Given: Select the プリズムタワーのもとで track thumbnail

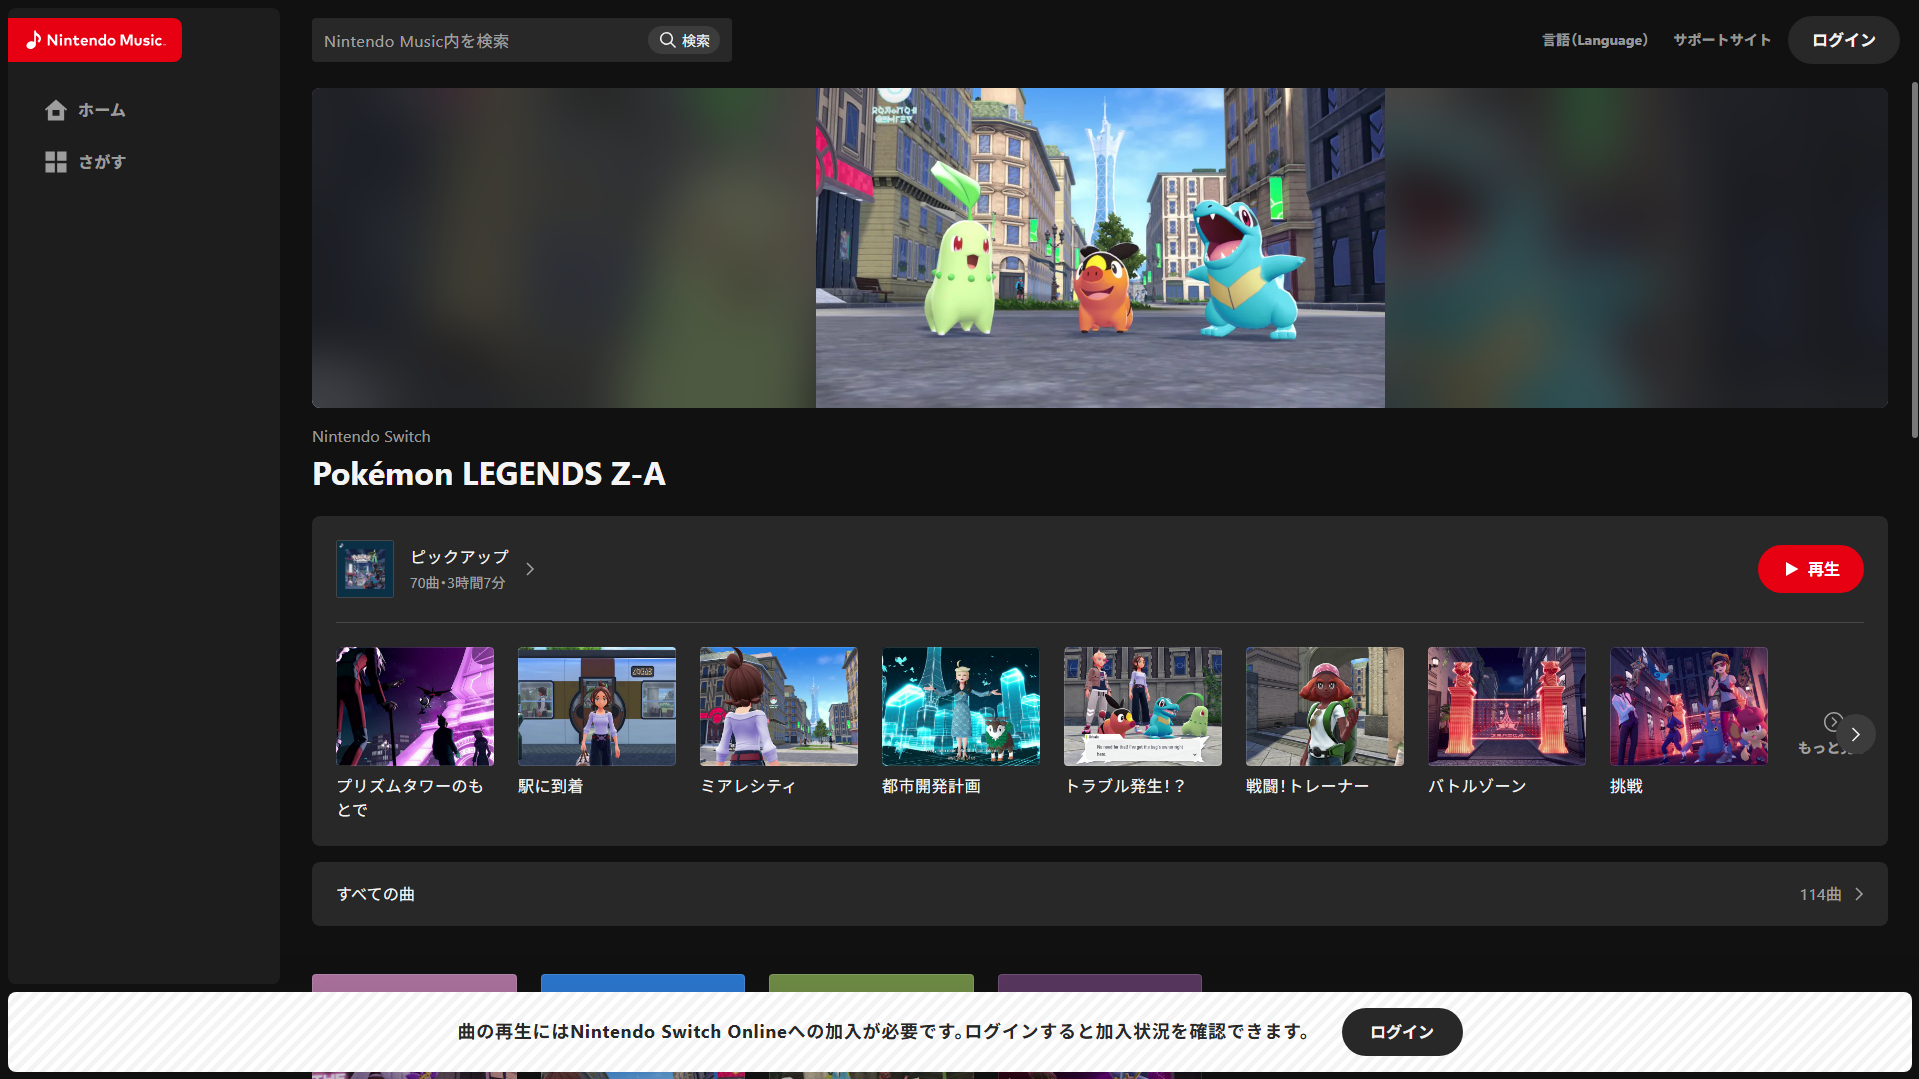Looking at the screenshot, I should [415, 706].
